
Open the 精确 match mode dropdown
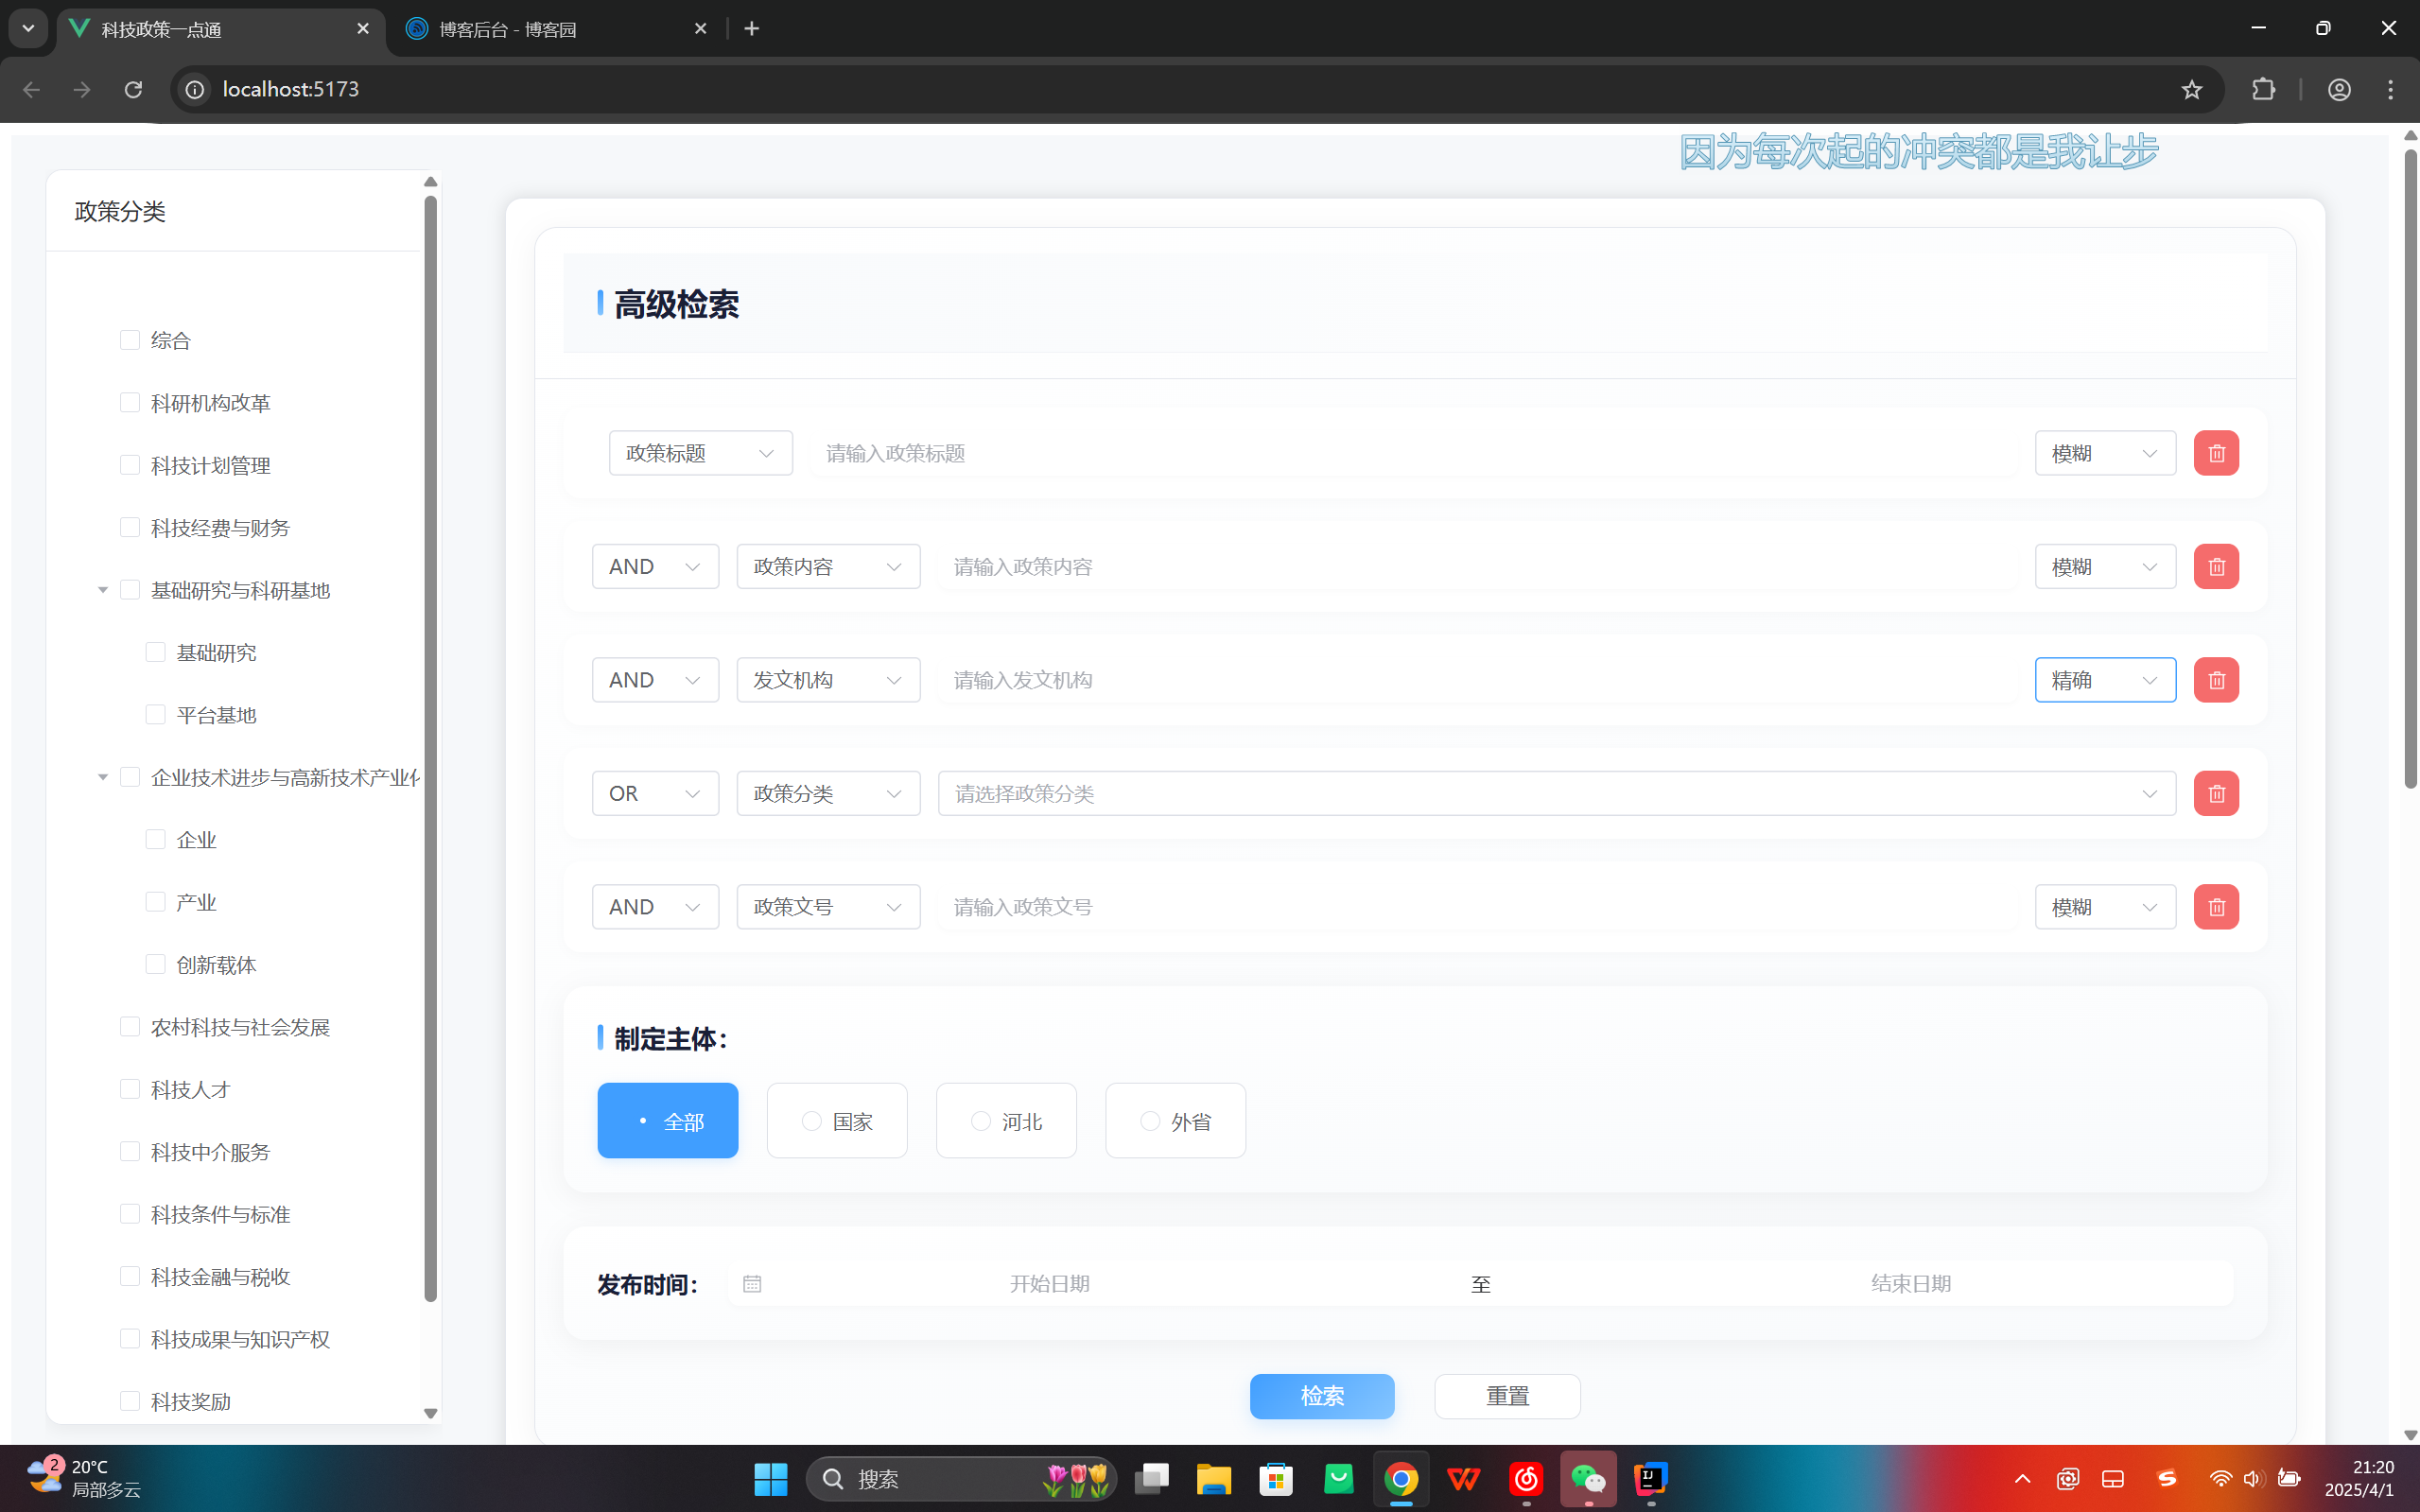point(2104,680)
